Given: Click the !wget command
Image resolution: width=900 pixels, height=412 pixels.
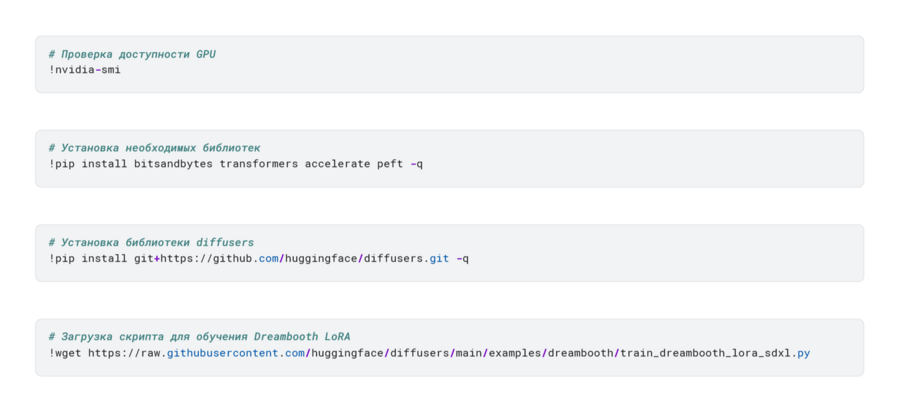Looking at the screenshot, I should [x=64, y=353].
